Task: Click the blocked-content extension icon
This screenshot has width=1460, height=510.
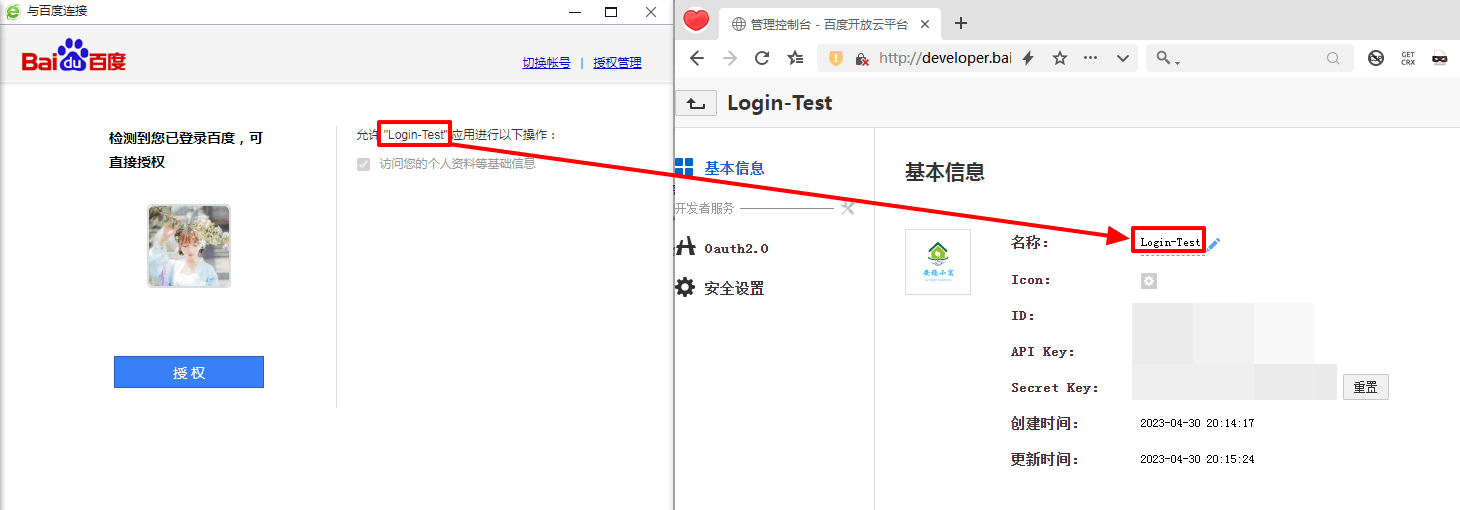Action: click(1376, 58)
